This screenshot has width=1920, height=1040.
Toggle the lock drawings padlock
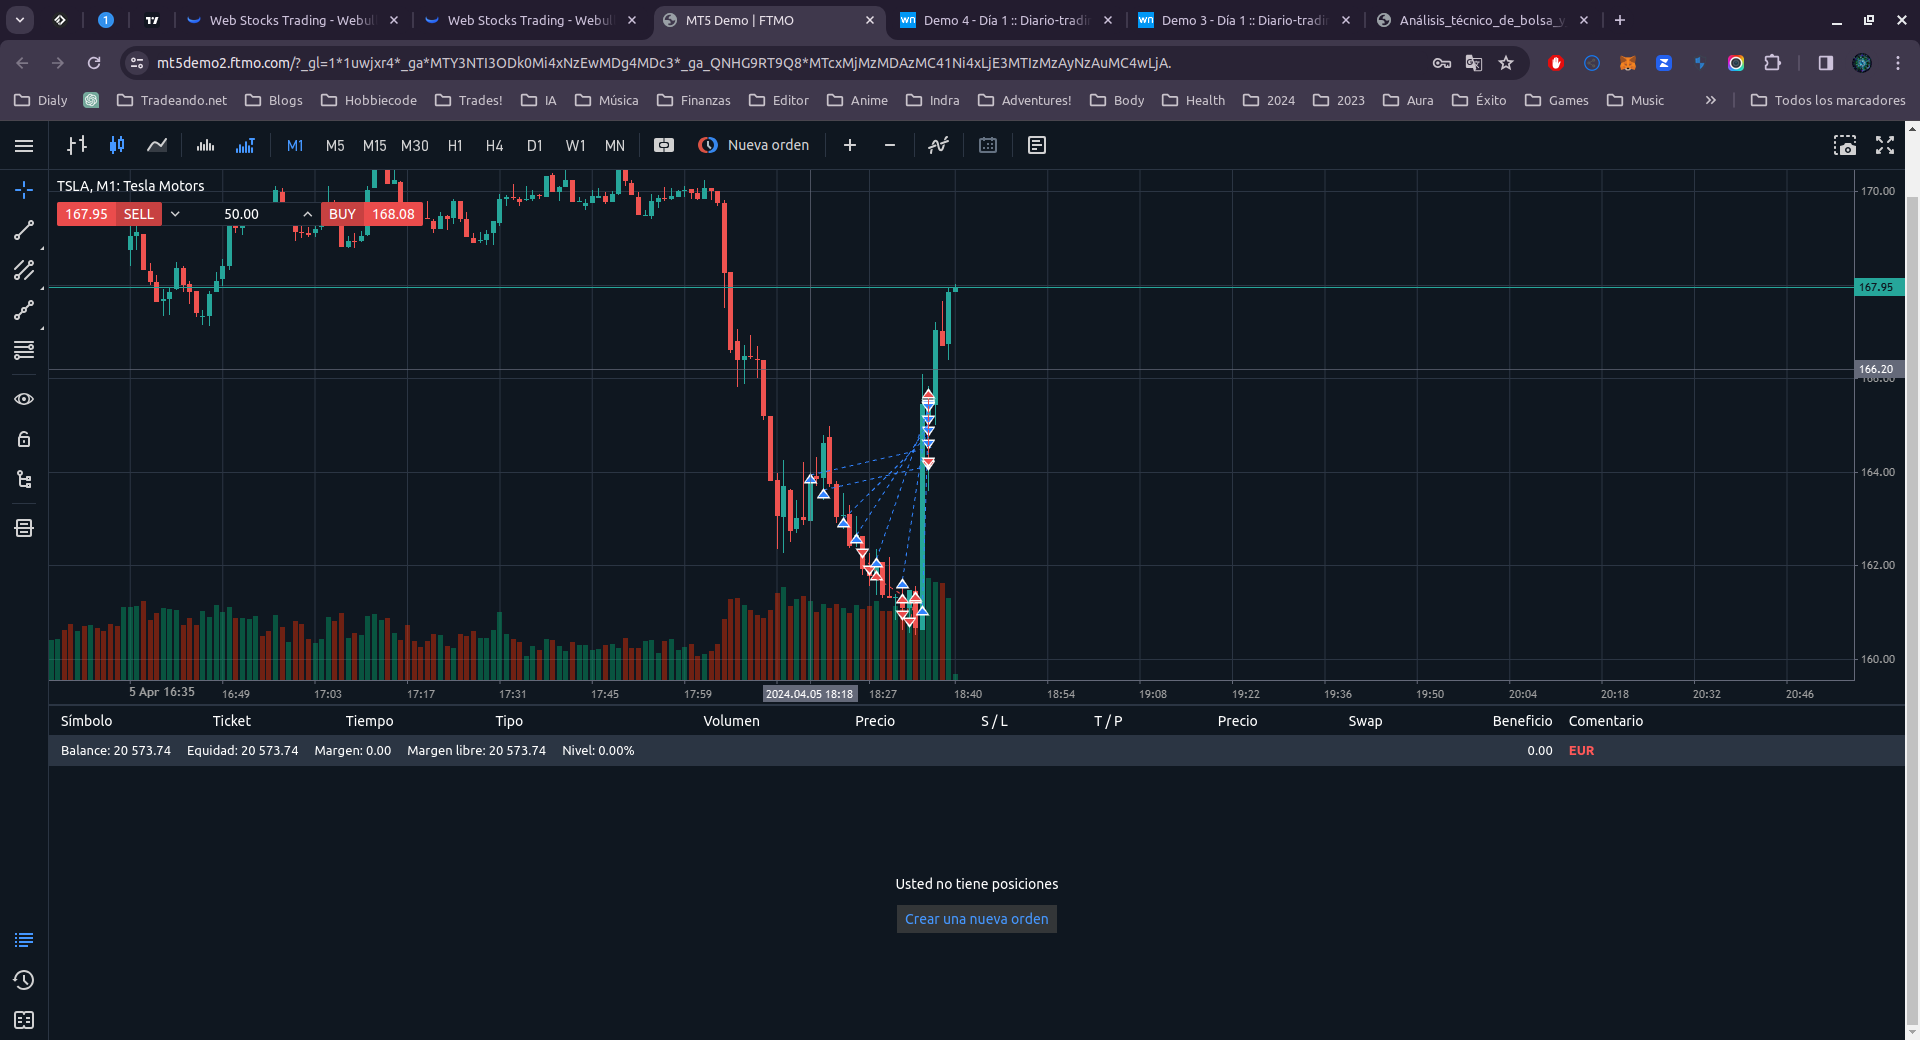(x=24, y=439)
